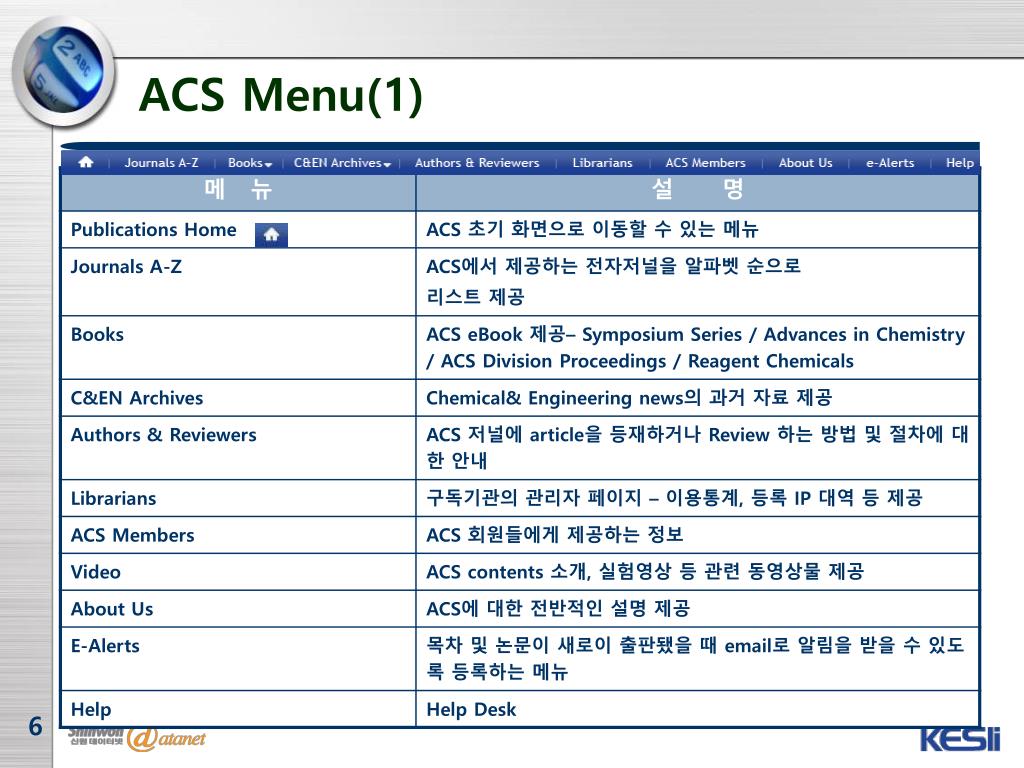Click the slide number 6

[35, 726]
